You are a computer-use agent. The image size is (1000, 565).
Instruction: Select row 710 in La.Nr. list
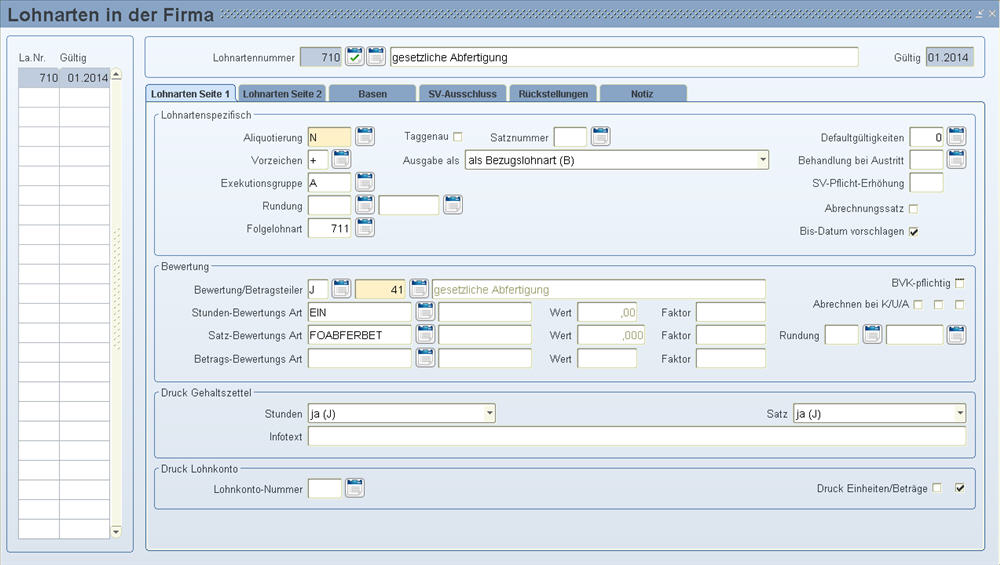[x=63, y=78]
